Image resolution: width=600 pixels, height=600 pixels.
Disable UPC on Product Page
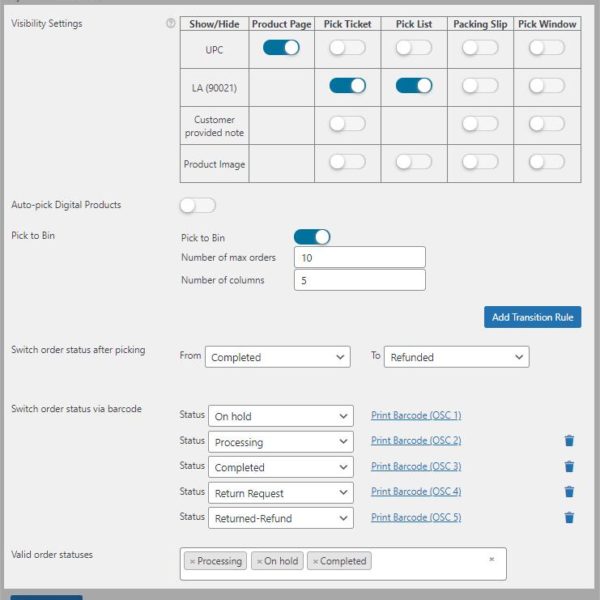coord(281,47)
